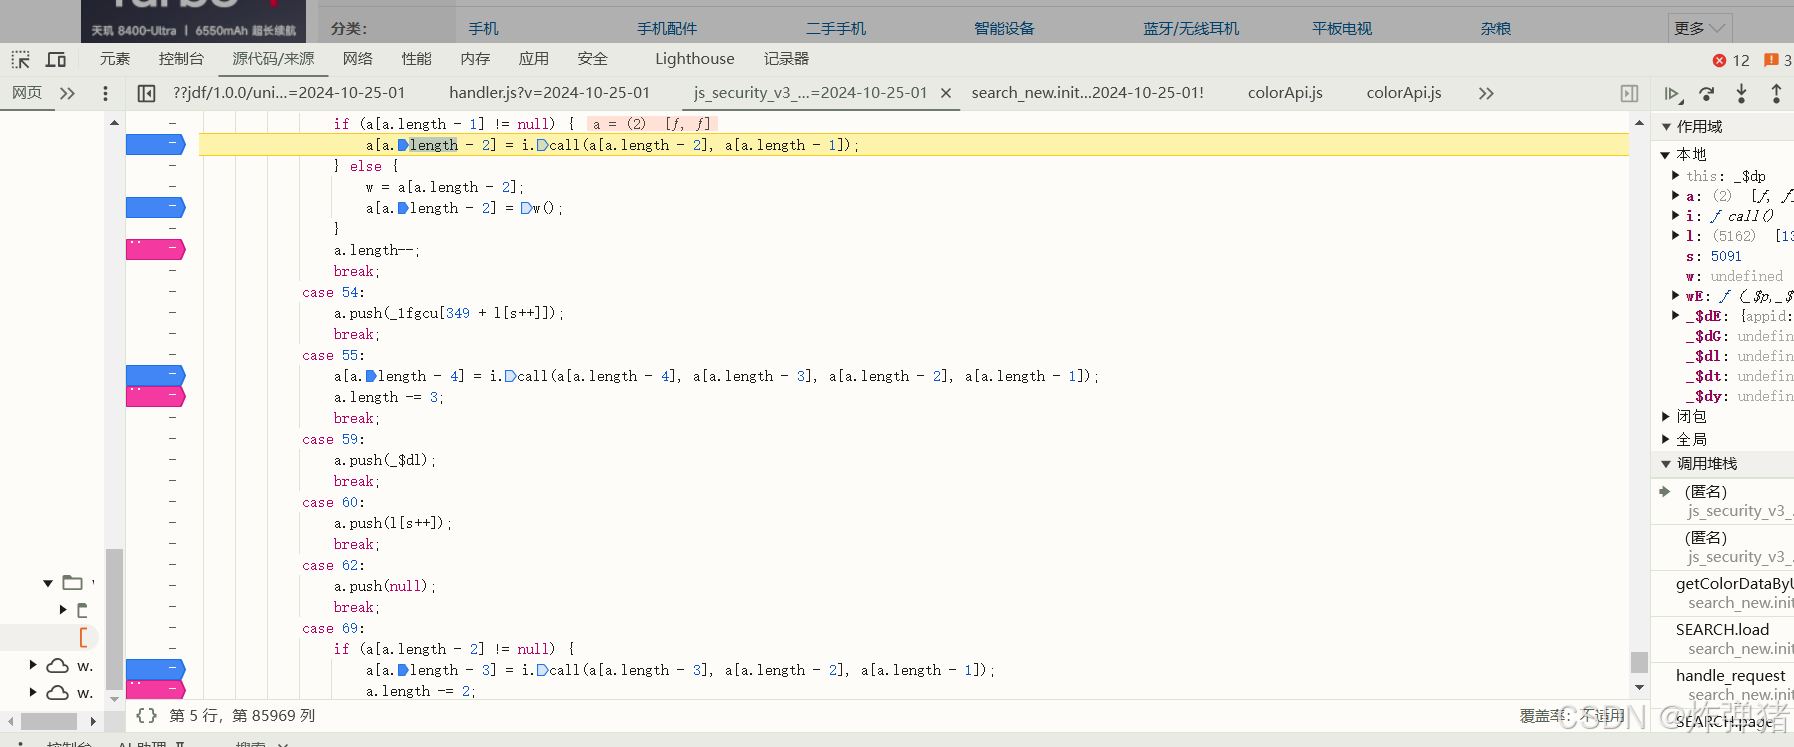
Task: Open the search_new.init file tab
Action: 1088,93
